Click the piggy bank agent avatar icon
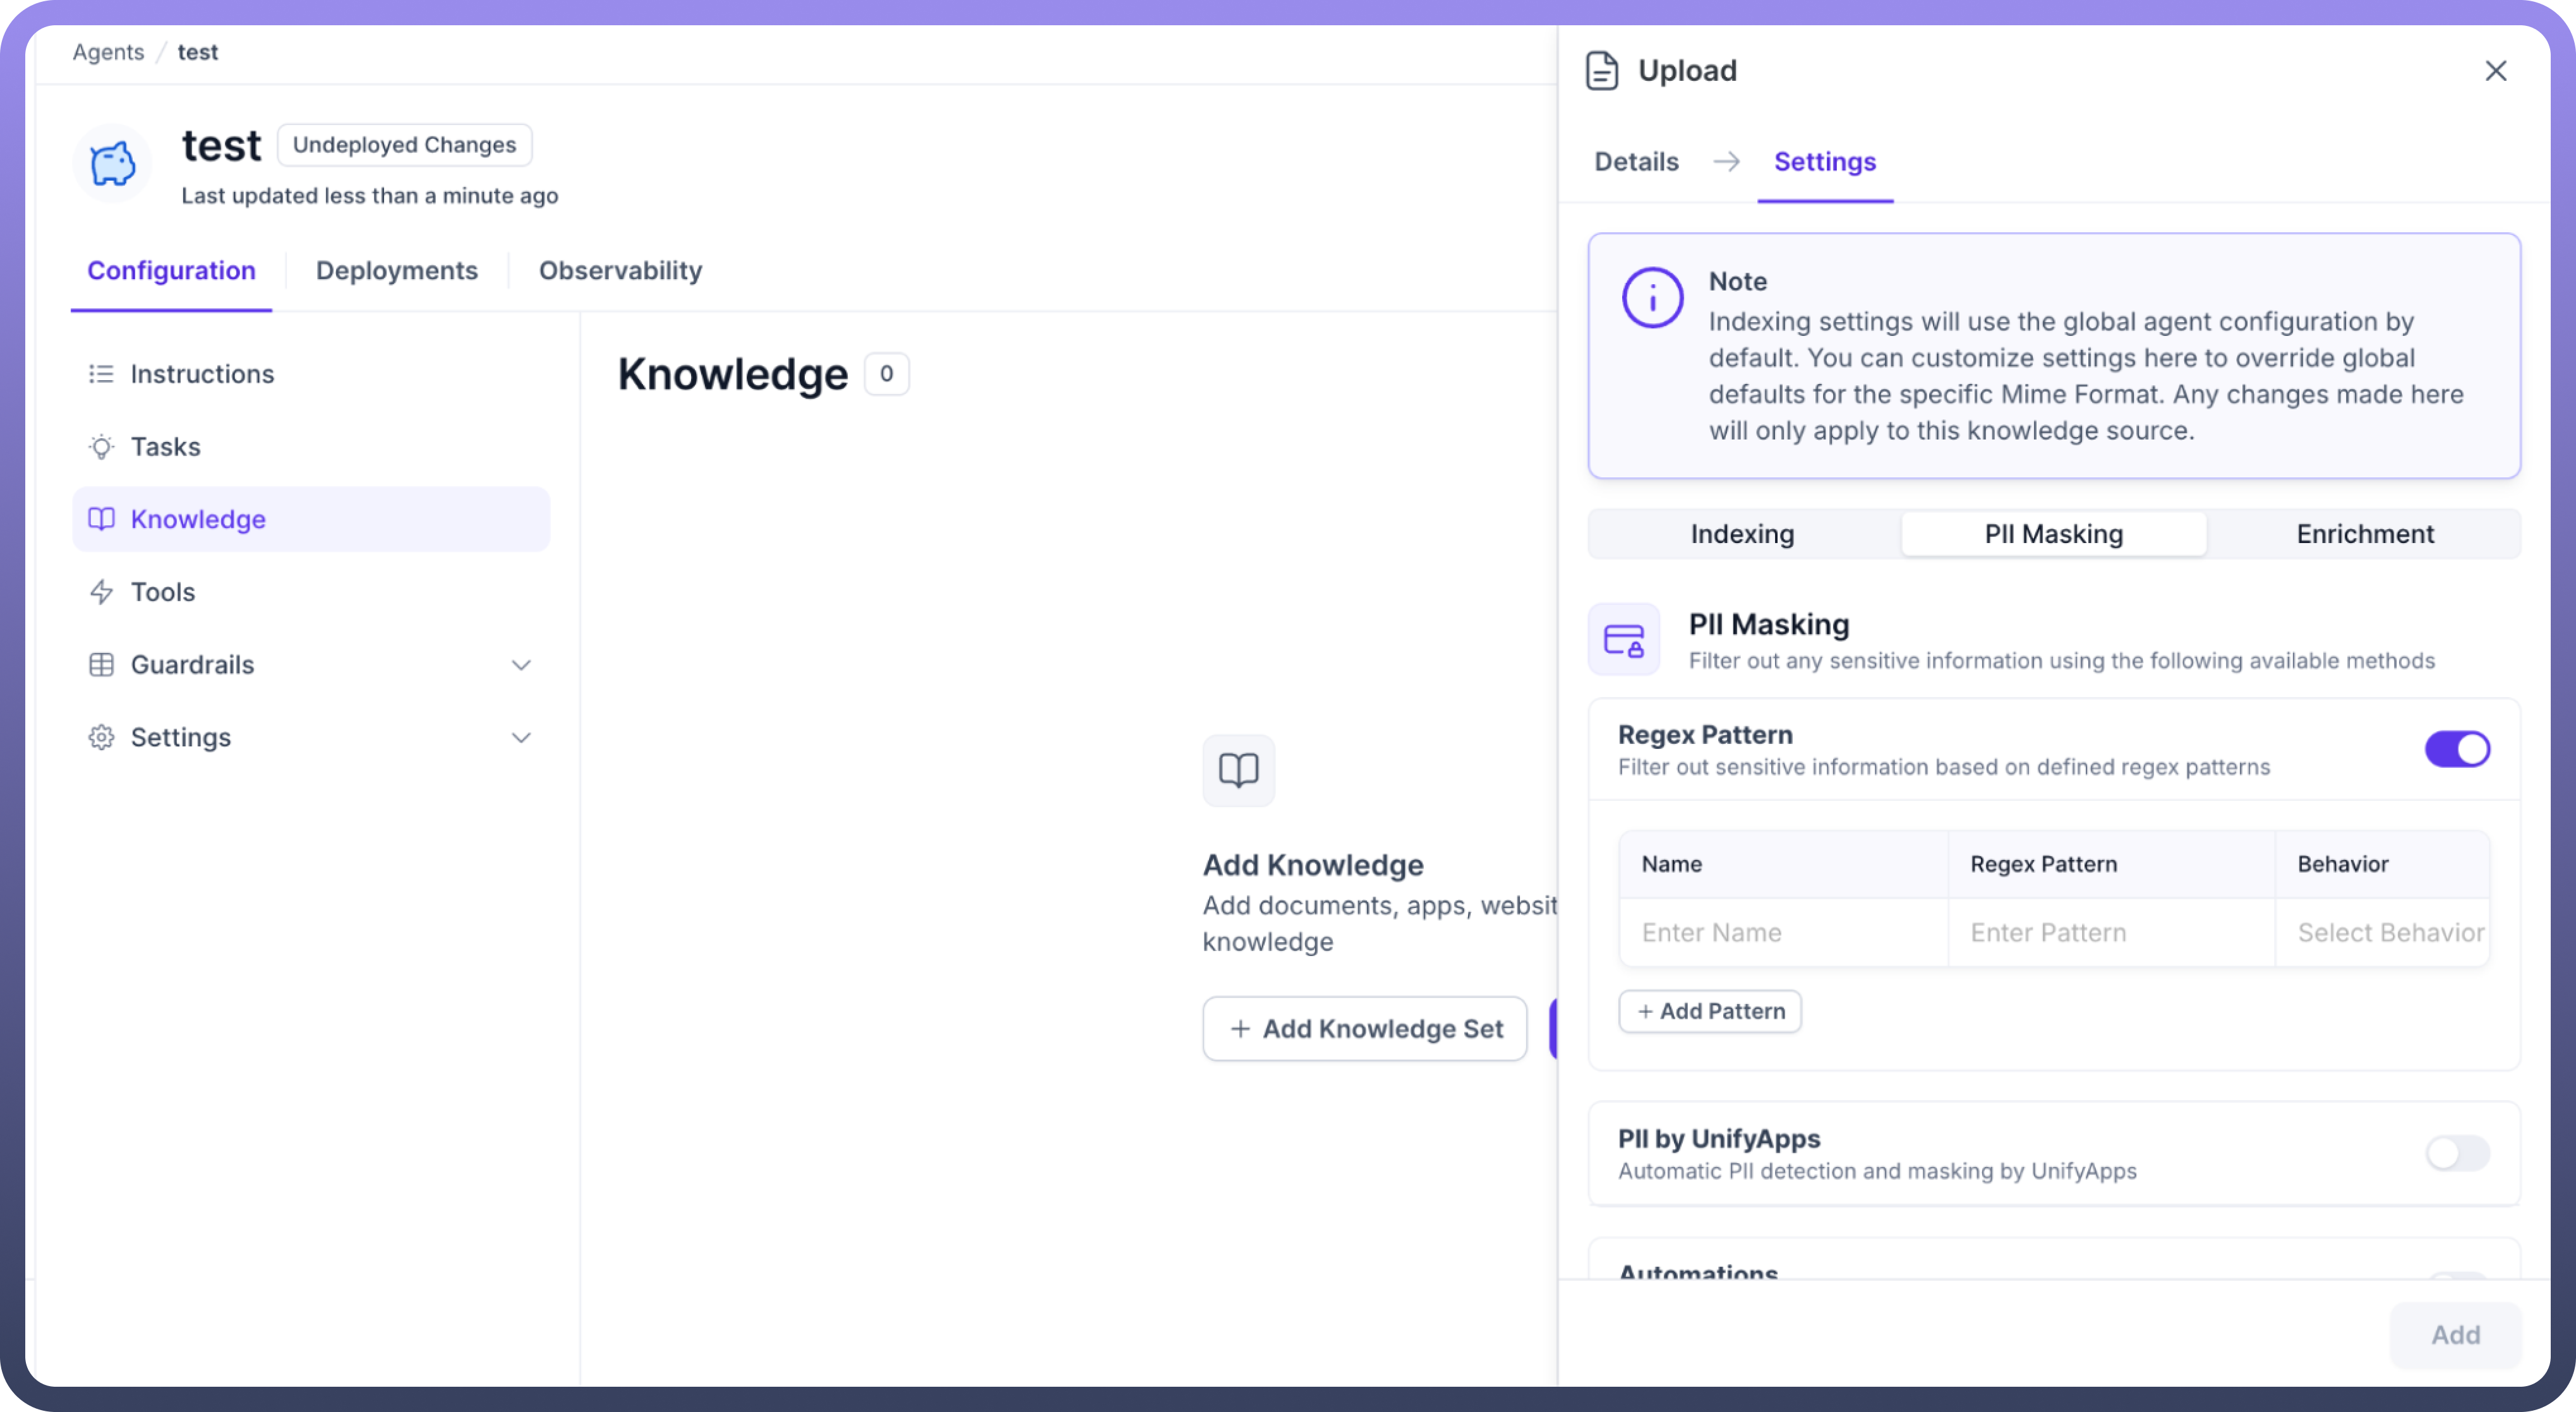Screen dimensions: 2576x1412 pyautogui.click(x=112, y=163)
